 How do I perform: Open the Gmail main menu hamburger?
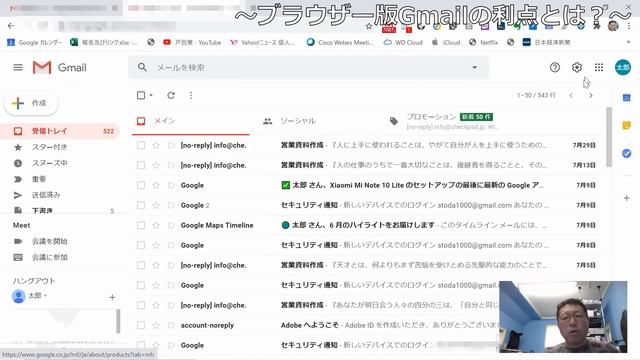pyautogui.click(x=18, y=67)
